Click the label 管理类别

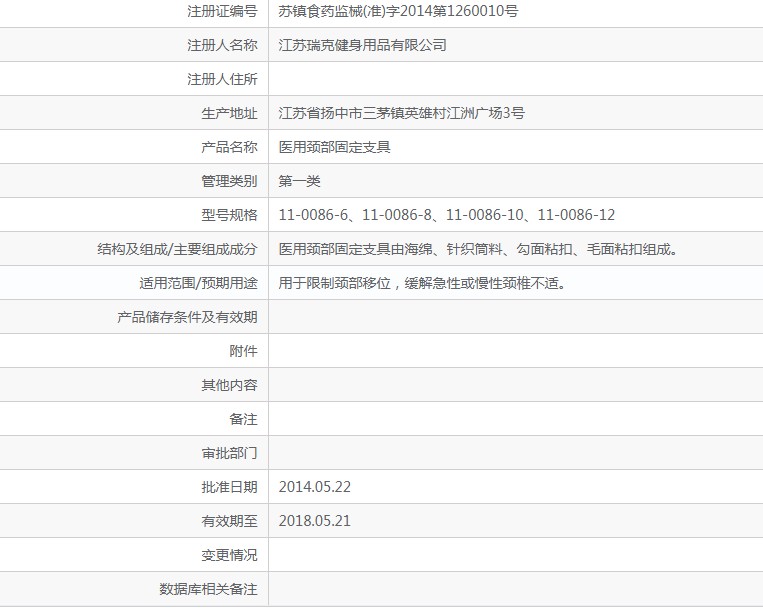tap(229, 182)
